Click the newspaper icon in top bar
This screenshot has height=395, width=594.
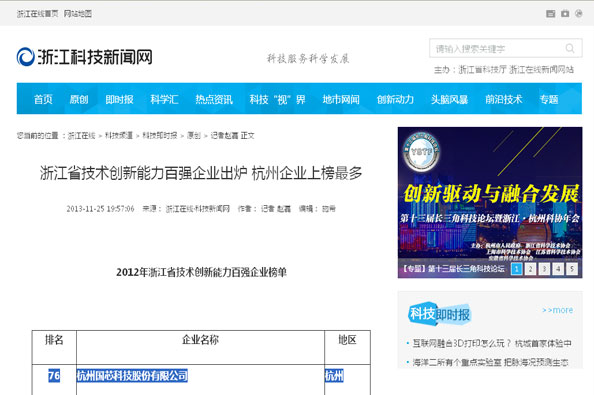tap(550, 14)
